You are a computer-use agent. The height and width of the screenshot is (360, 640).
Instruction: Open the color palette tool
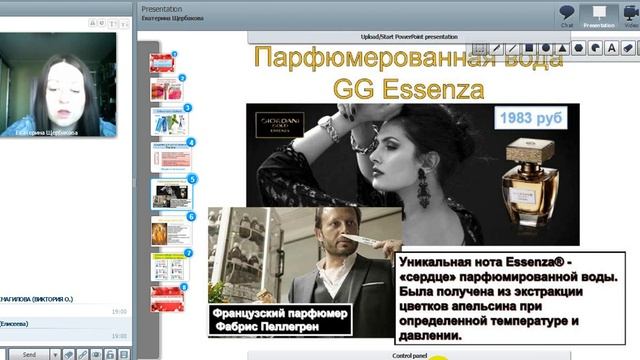[595, 49]
